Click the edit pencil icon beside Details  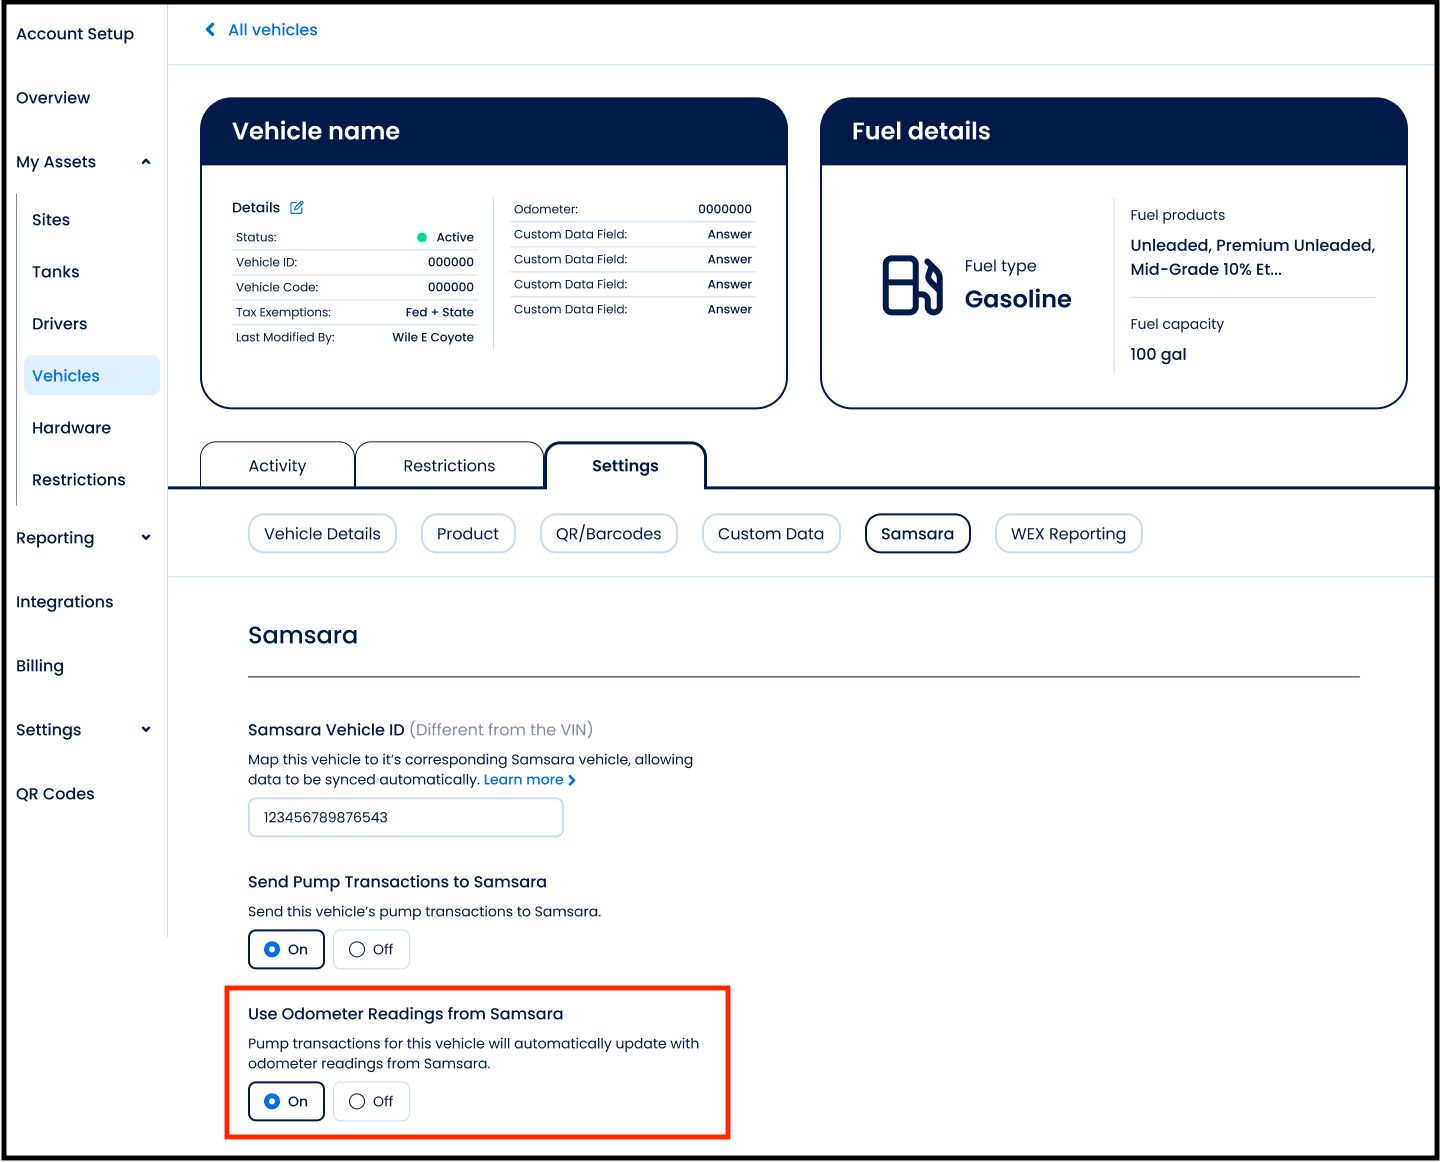(x=297, y=208)
